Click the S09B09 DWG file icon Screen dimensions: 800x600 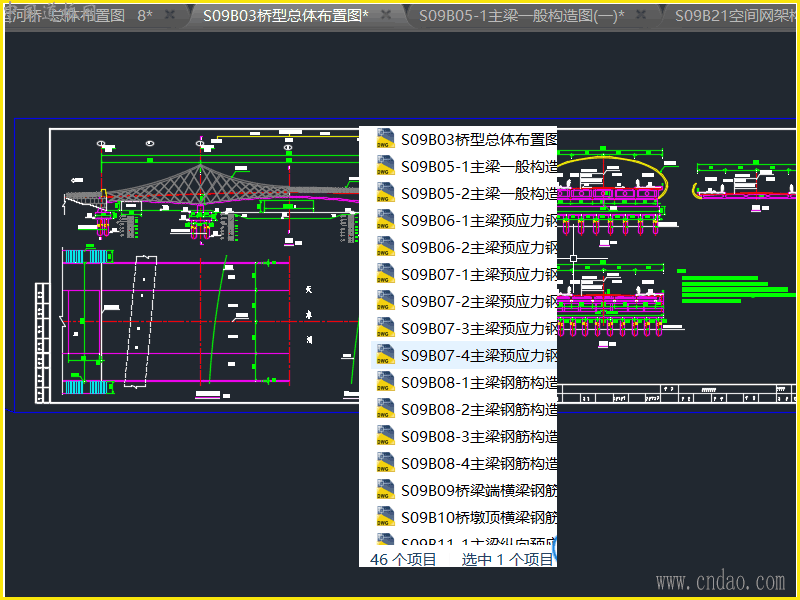[x=385, y=490]
